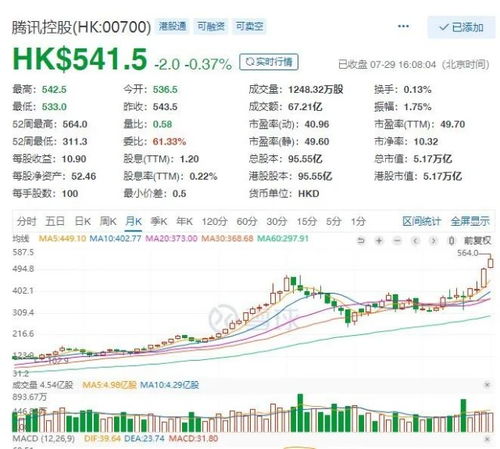500x449 pixels.
Task: Click the chart right-arrow pan icon
Action: (433, 240)
